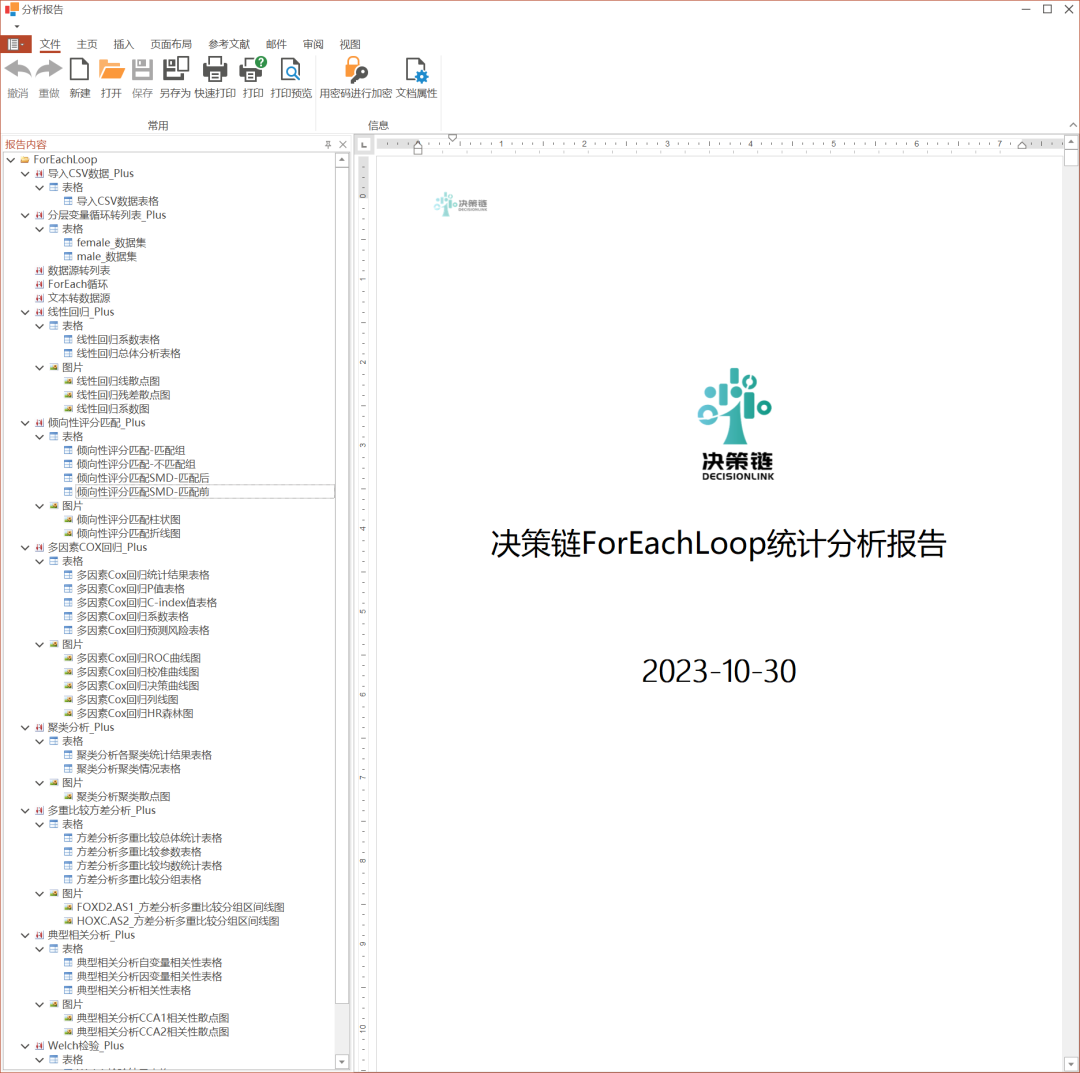Open FOXD2.AS1_方差分析多重比较分组区间线图 item
Screen dimensions: 1080x1073
pyautogui.click(x=180, y=907)
